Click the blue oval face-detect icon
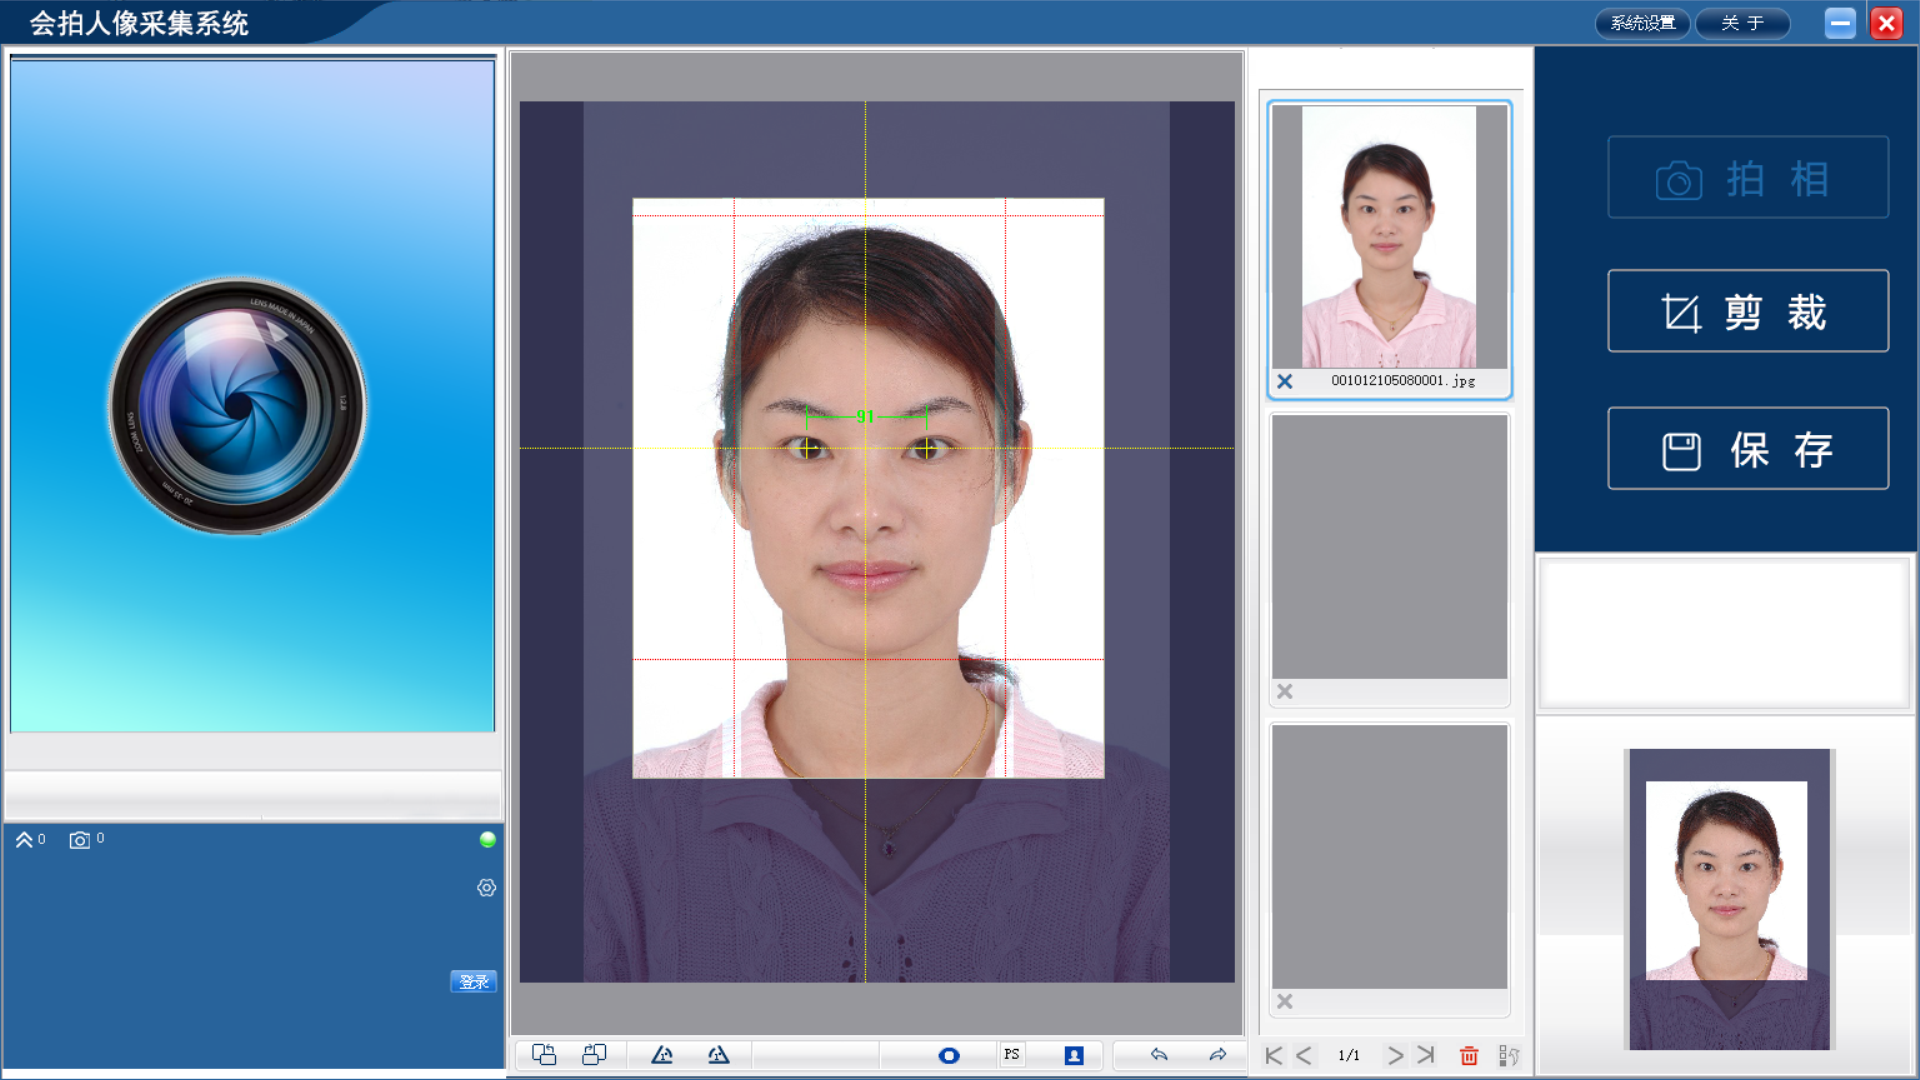The image size is (1920, 1080). coord(949,1055)
